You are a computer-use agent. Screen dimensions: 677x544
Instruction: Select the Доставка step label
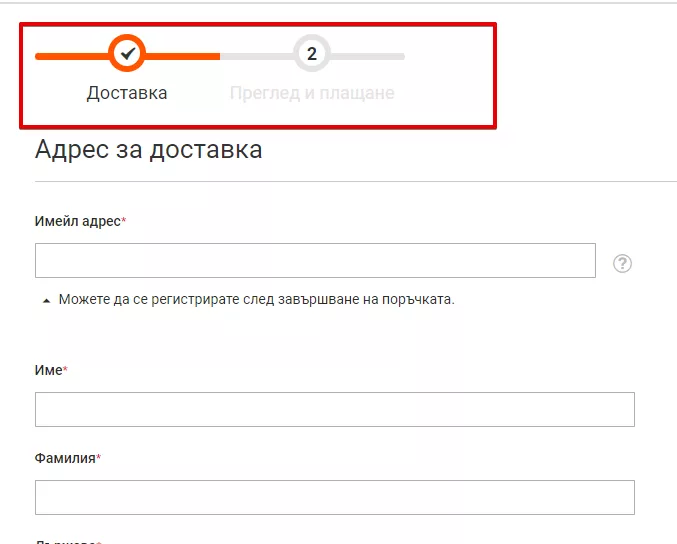[x=127, y=93]
